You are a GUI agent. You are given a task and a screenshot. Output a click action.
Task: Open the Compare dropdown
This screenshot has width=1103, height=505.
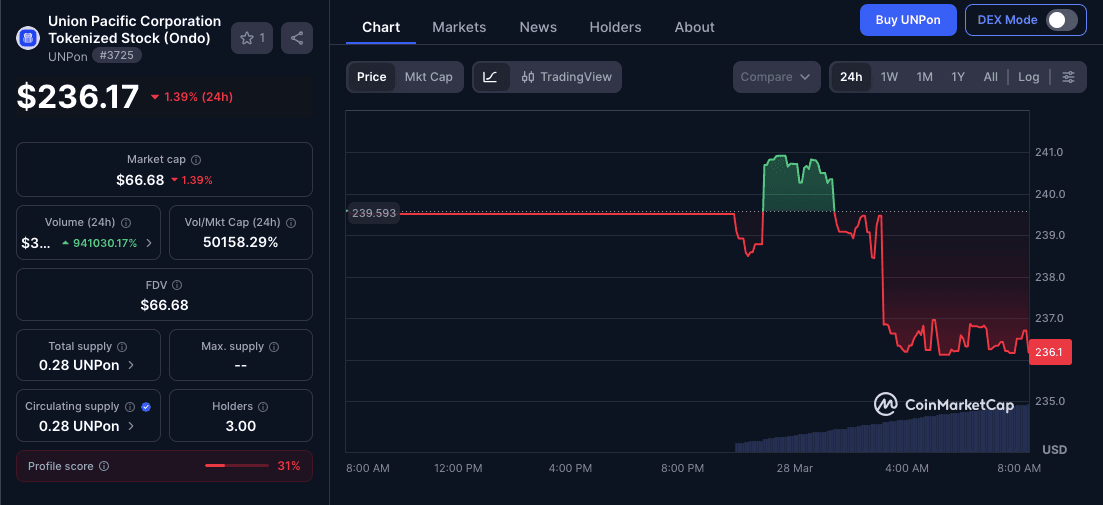point(776,77)
